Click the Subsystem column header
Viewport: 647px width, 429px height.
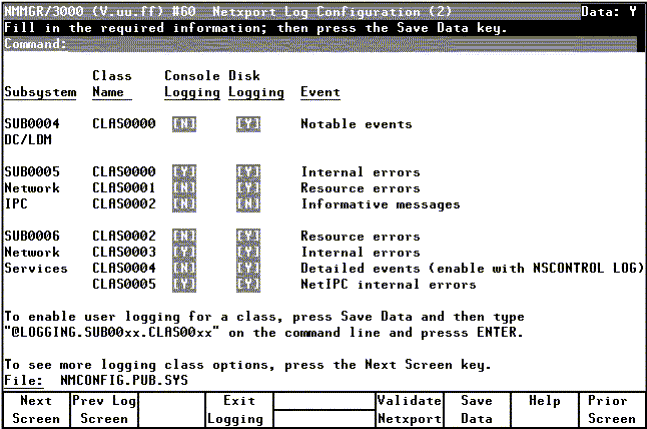40,92
